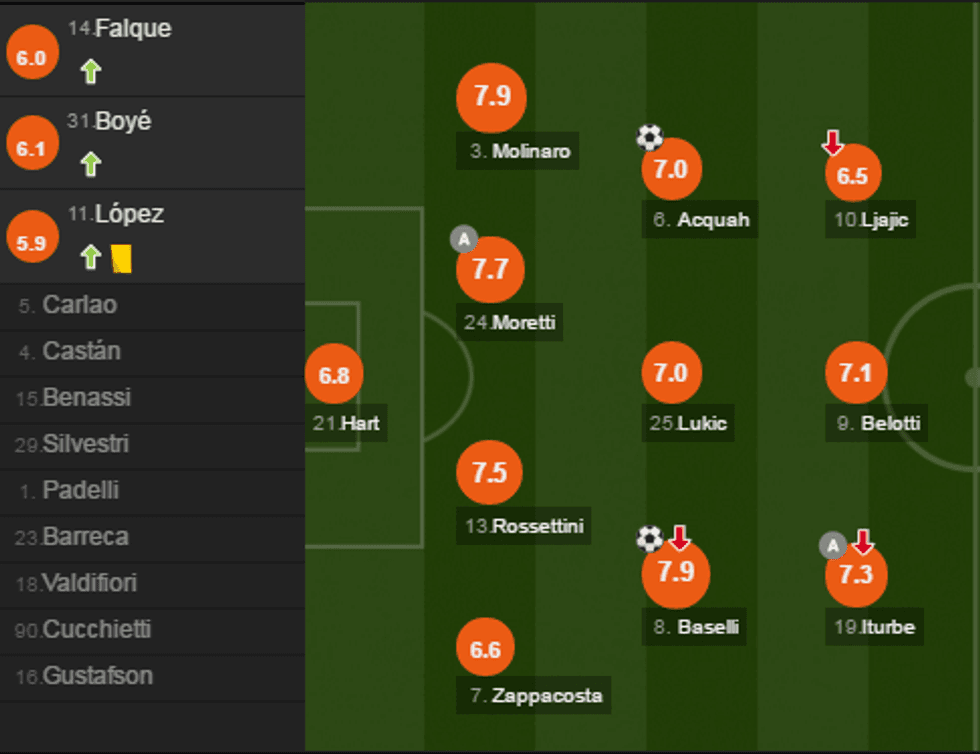Click Ljajic's red substituted-off arrow
This screenshot has width=980, height=754.
pyautogui.click(x=833, y=143)
